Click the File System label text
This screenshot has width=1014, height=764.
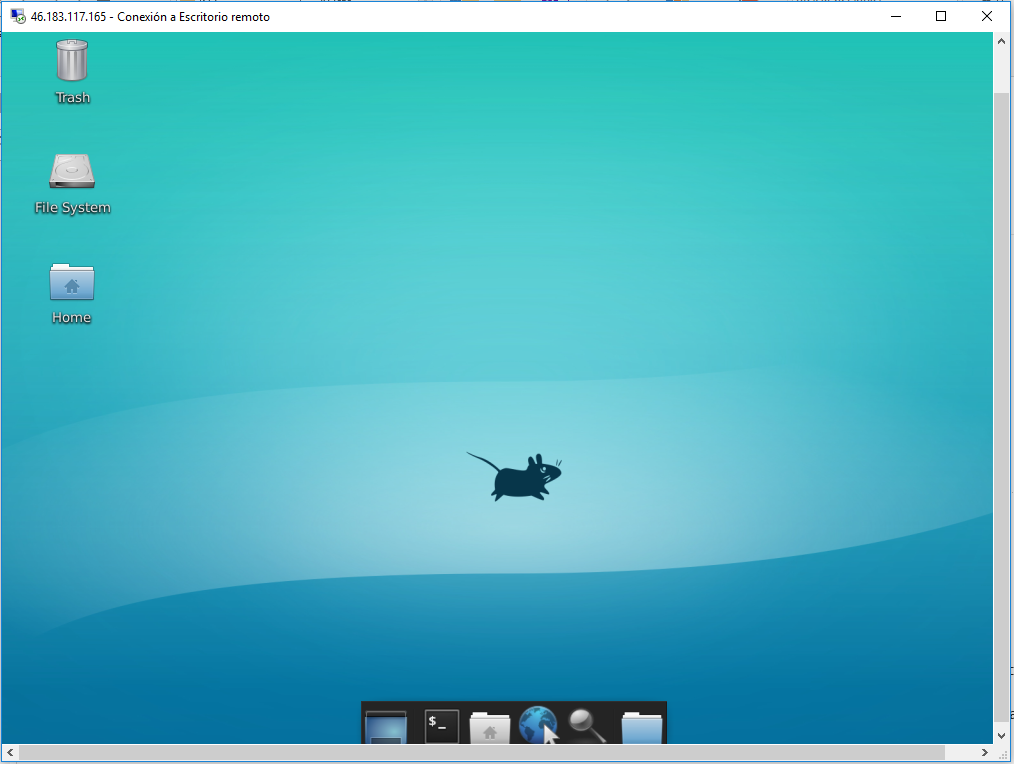tap(72, 208)
